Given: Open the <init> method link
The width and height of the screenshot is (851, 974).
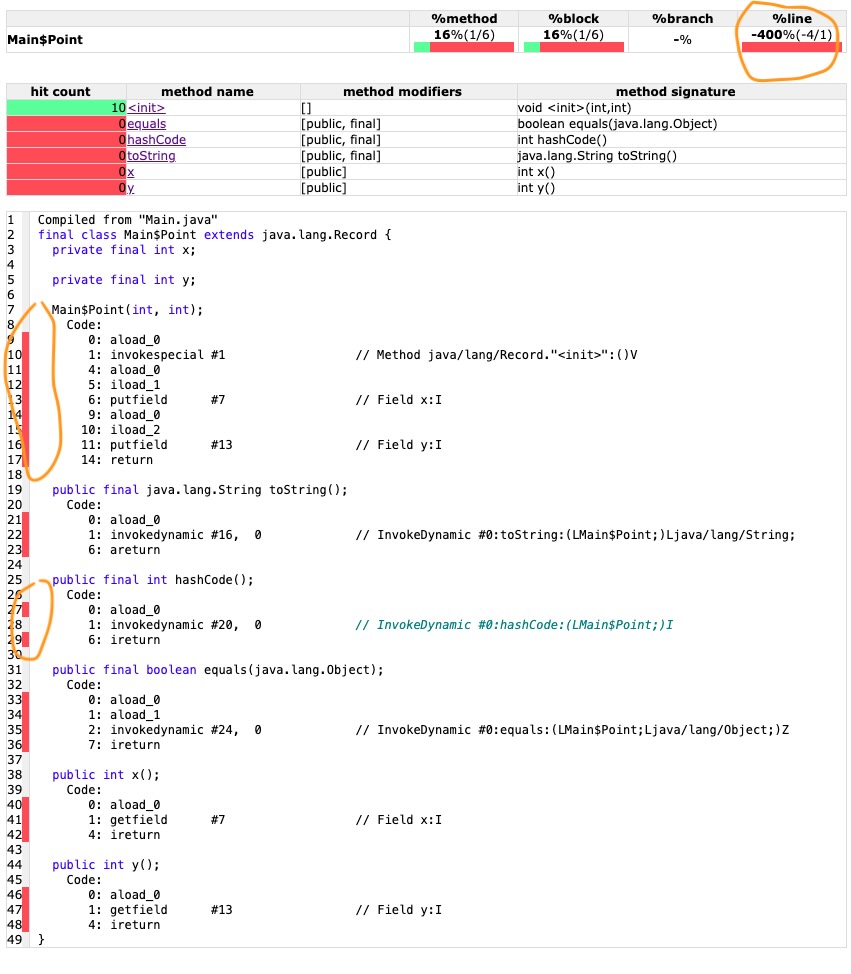Looking at the screenshot, I should [x=146, y=107].
